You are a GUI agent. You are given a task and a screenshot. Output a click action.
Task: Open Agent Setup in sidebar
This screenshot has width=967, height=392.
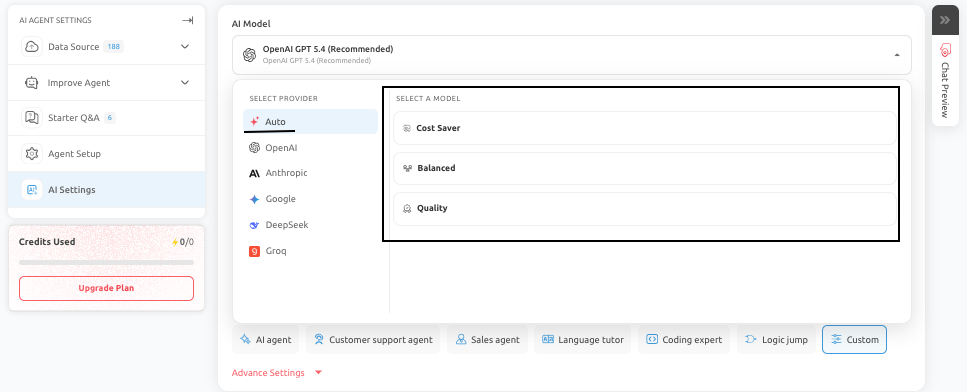point(106,153)
